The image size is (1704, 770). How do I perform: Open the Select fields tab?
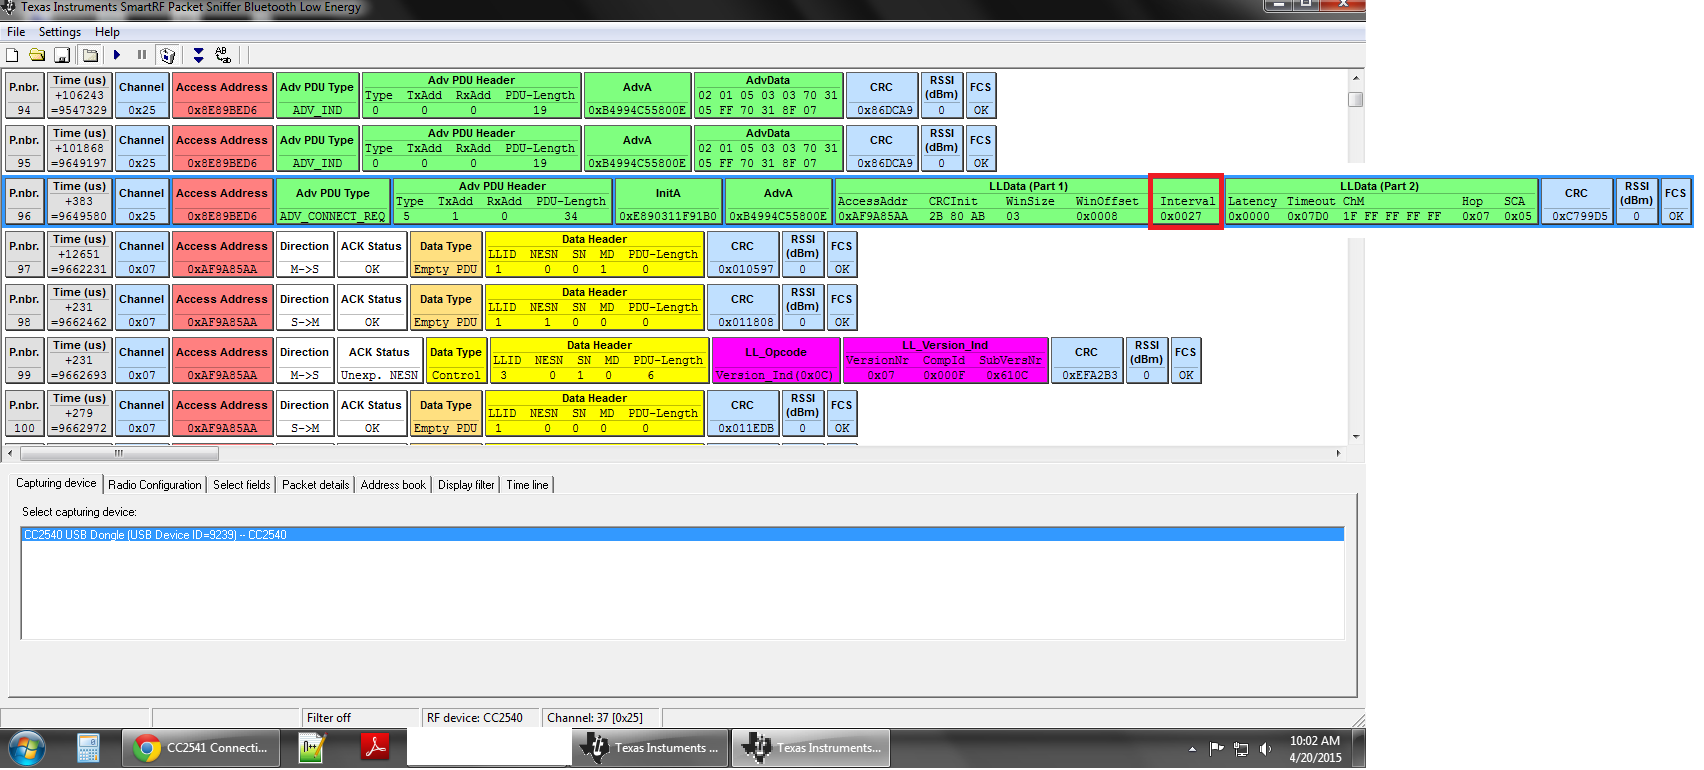[x=242, y=485]
